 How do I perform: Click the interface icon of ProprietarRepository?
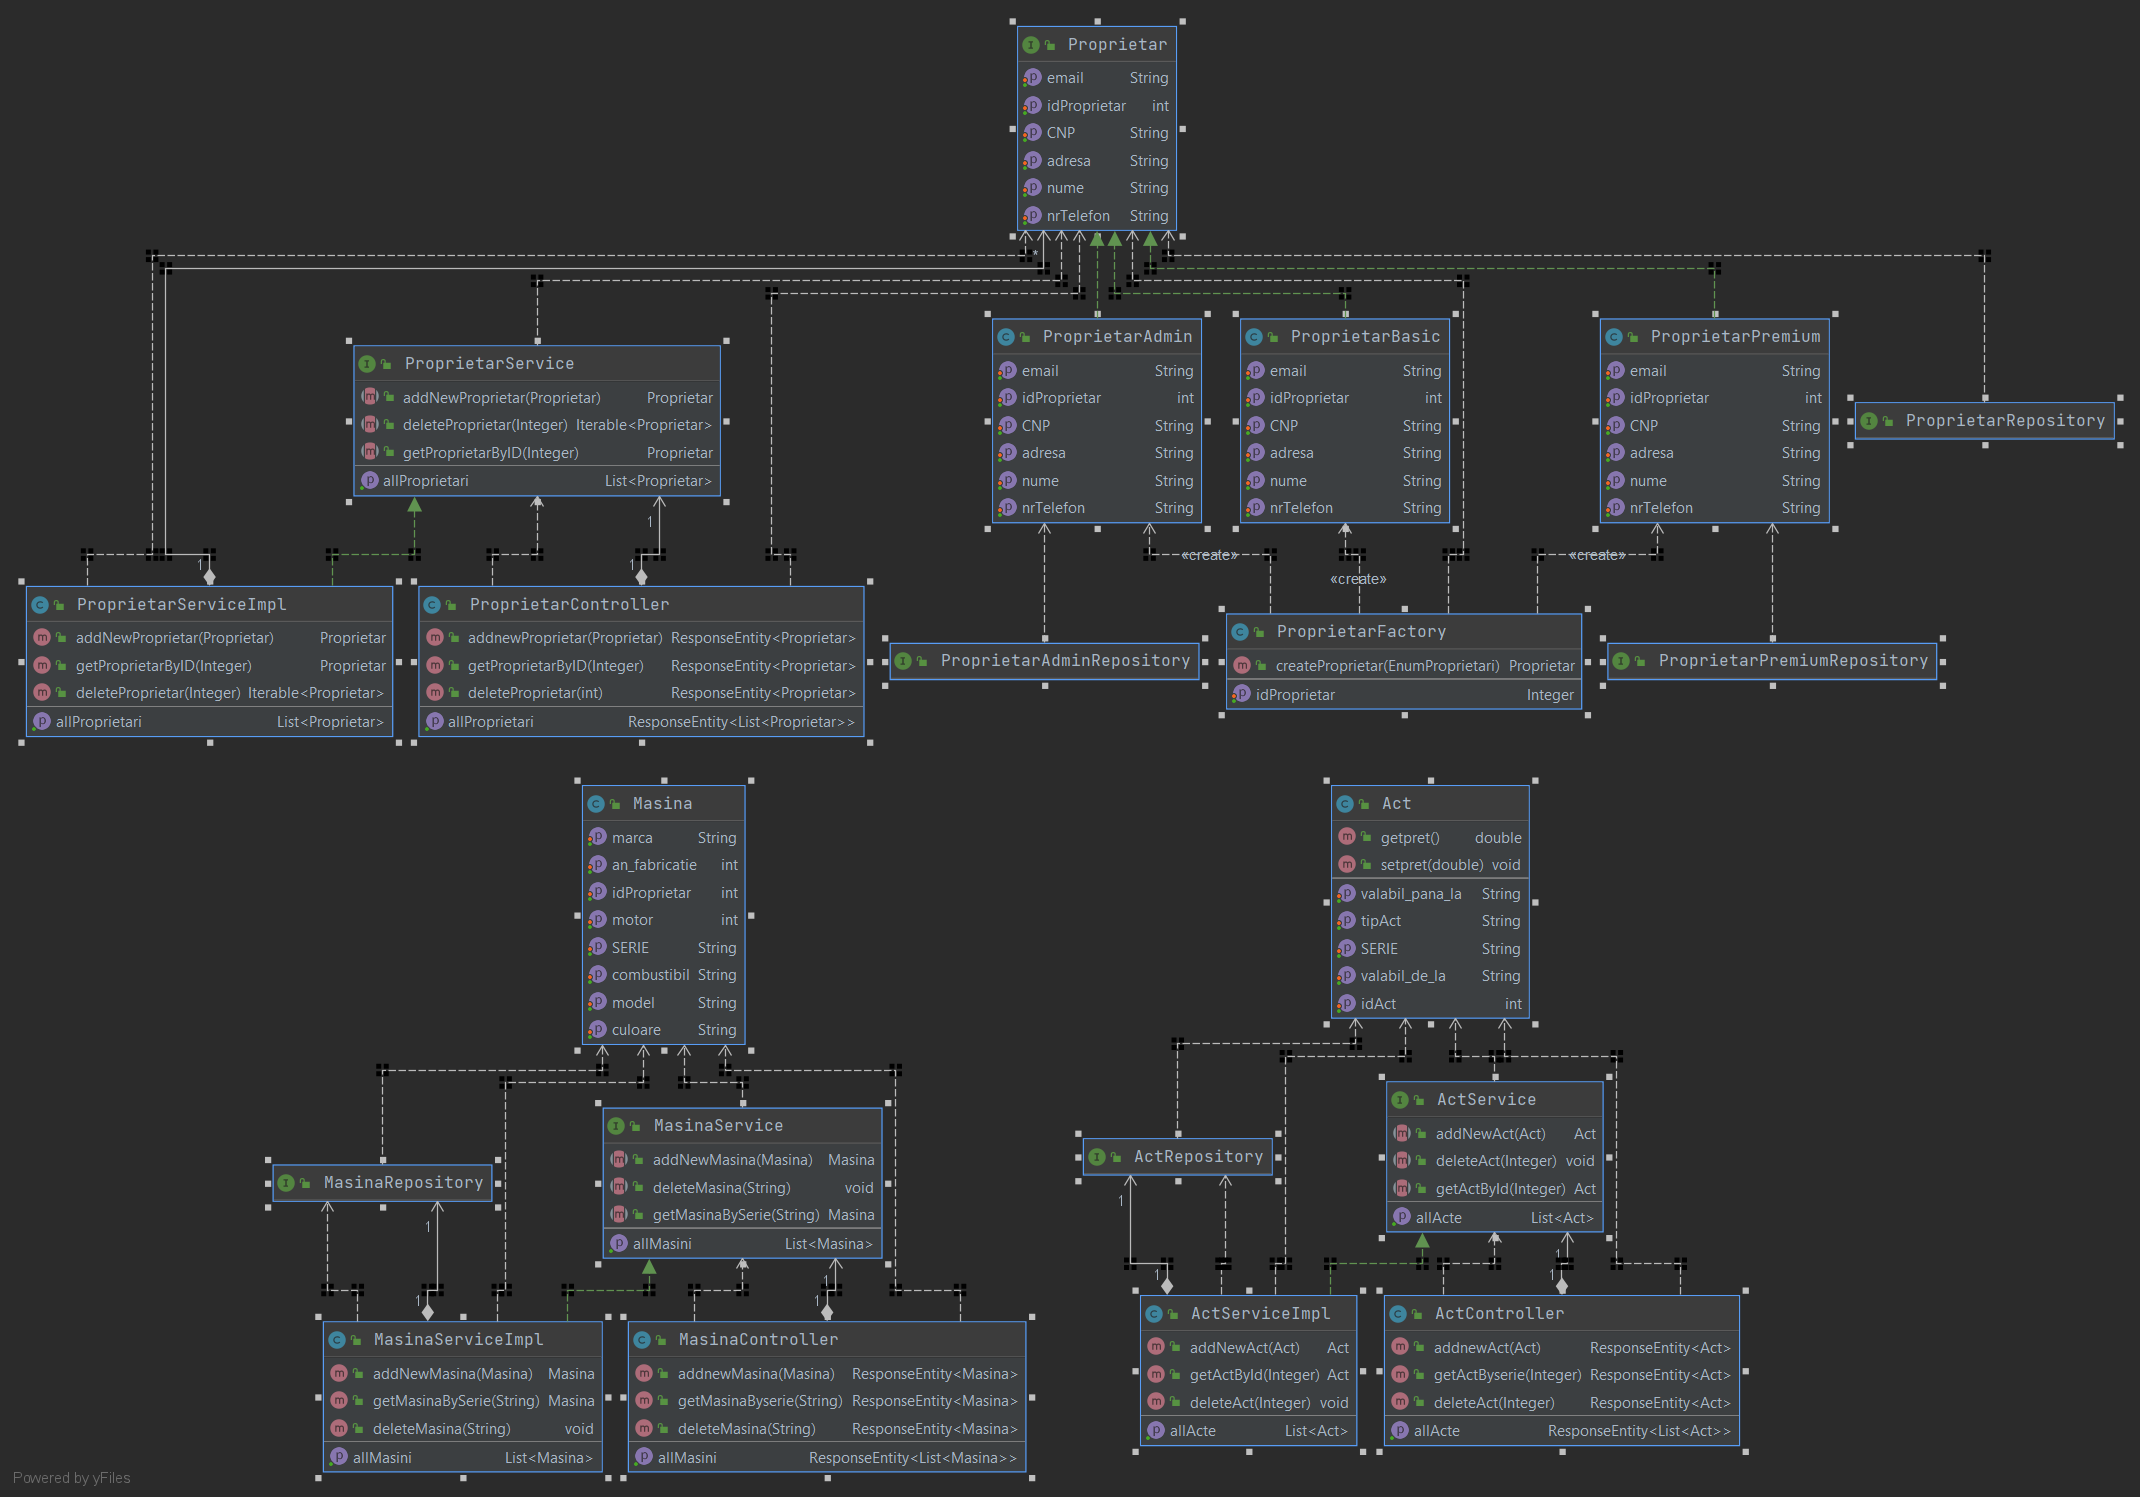pos(1869,421)
